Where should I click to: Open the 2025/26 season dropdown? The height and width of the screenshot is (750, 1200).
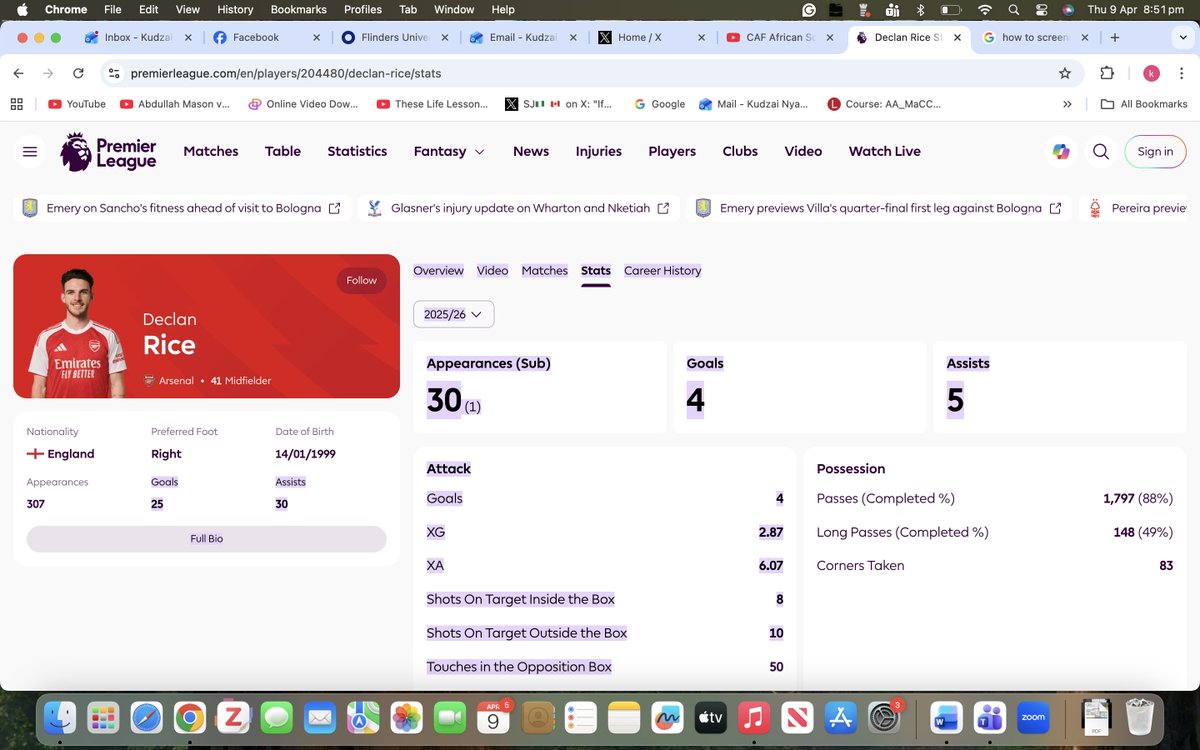(x=454, y=314)
